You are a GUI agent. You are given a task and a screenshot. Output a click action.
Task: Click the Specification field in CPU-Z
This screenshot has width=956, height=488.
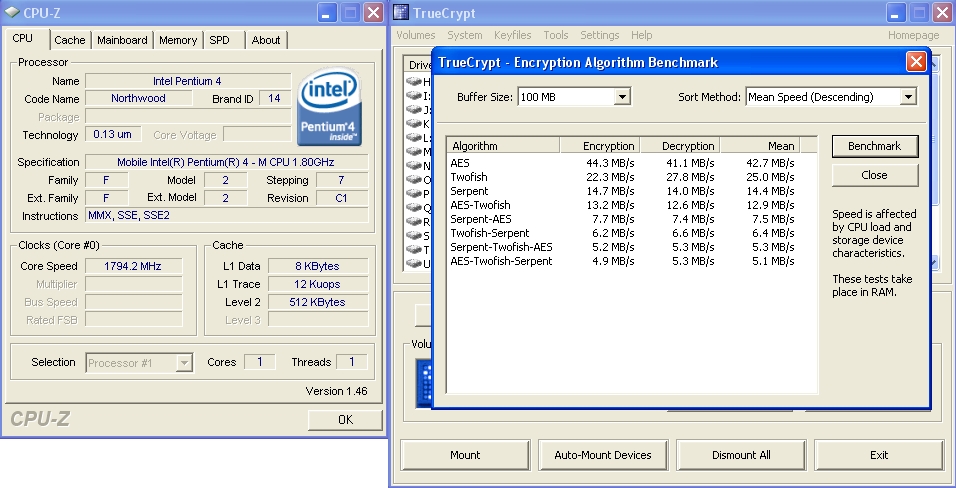tap(226, 162)
